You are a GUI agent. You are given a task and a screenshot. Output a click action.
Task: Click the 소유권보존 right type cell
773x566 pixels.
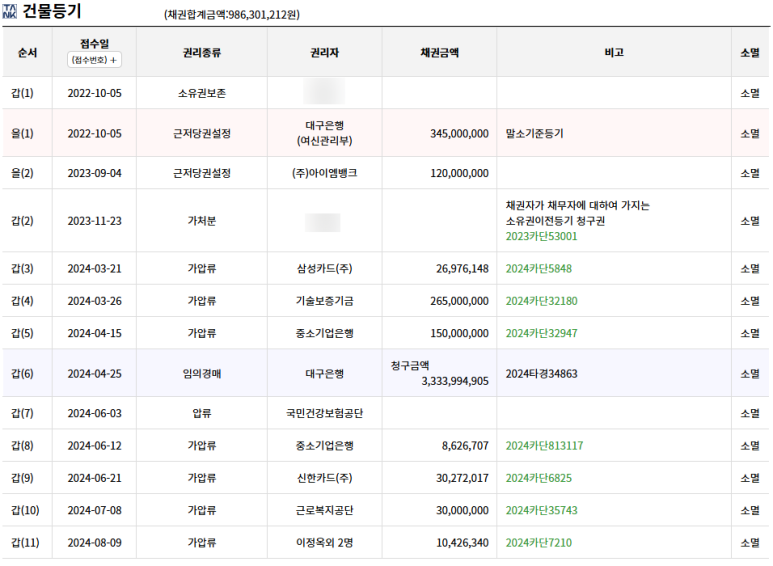click(x=202, y=93)
